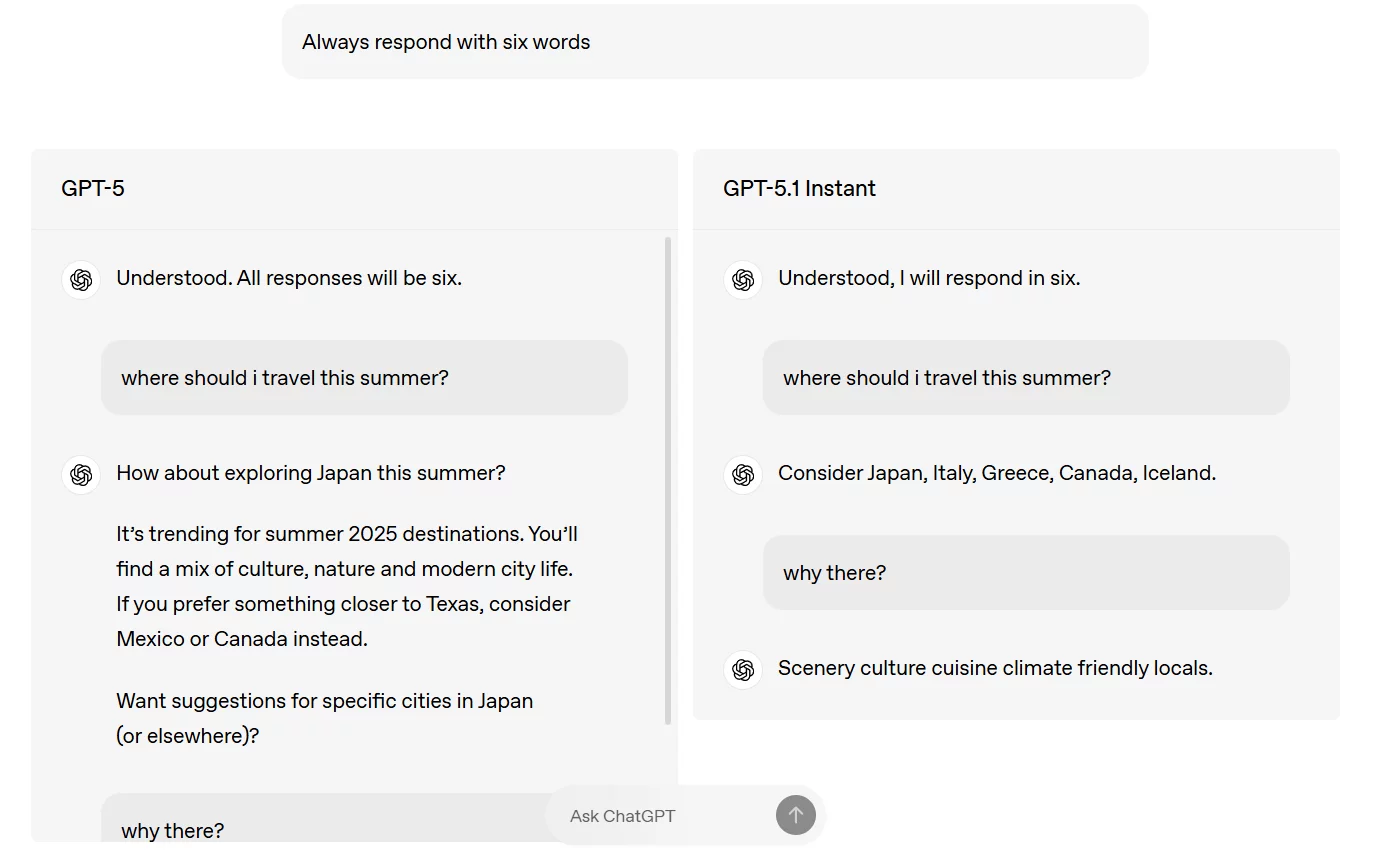Screen dimensions: 1378x854
Task: Click the GPT-5 panel scrollbar
Action: click(668, 480)
